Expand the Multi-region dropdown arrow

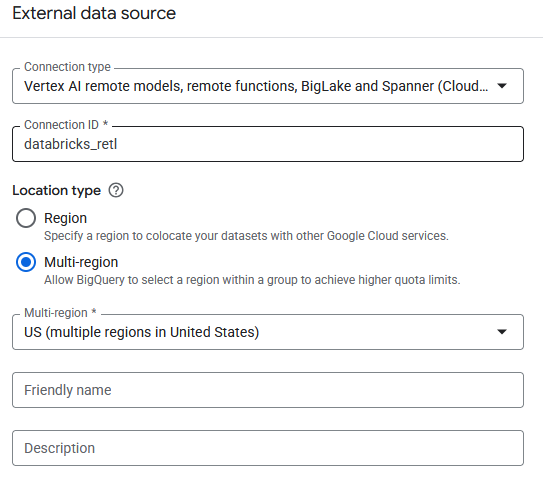click(502, 332)
